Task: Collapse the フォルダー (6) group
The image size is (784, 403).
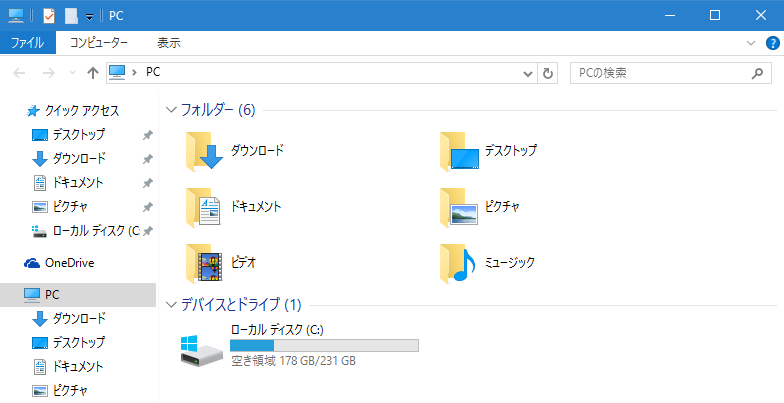Action: click(171, 110)
